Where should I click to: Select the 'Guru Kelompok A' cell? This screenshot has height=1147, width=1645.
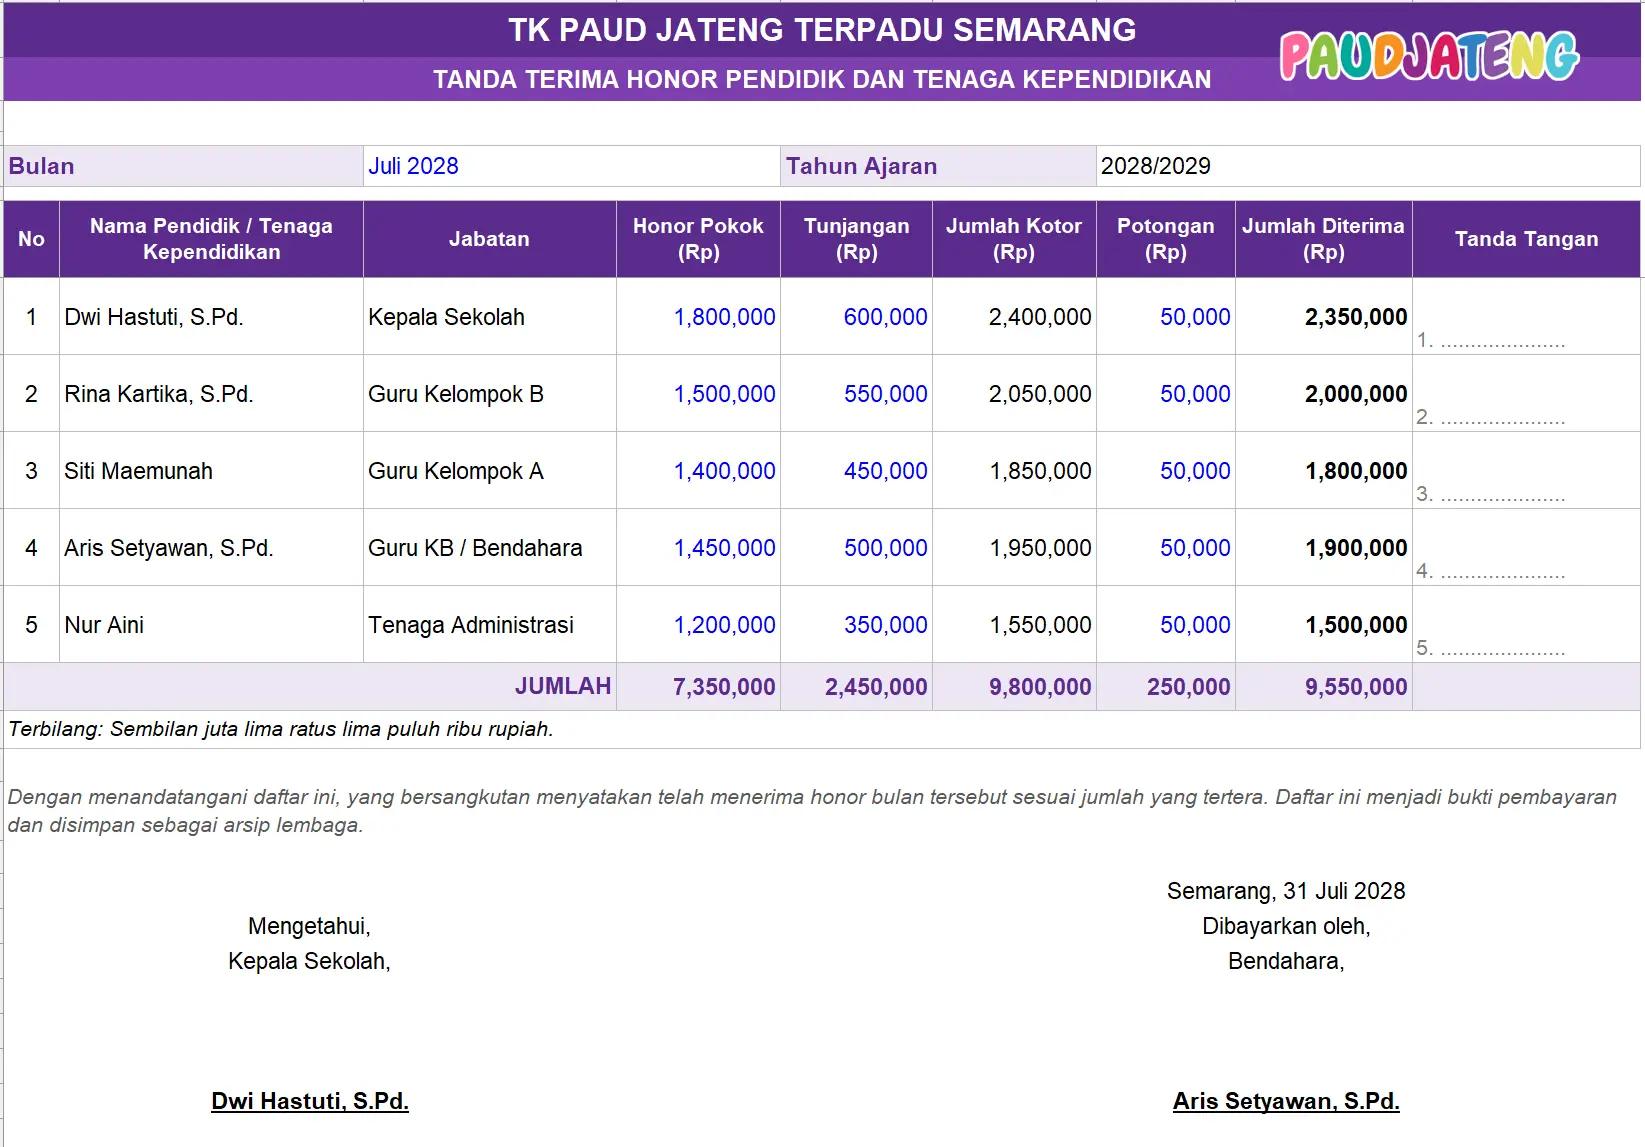pyautogui.click(x=489, y=471)
